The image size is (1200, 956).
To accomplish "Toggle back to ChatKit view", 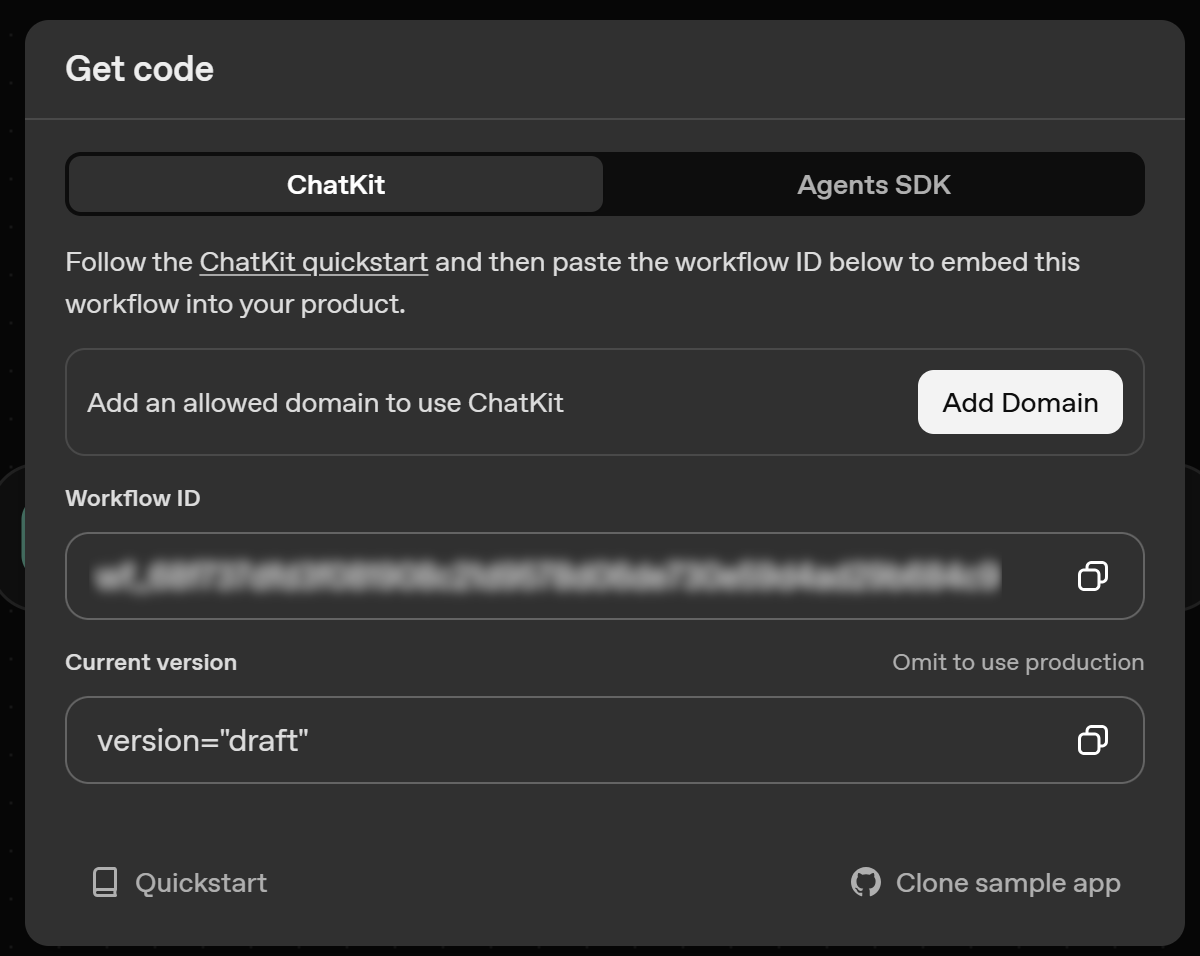I will click(x=334, y=184).
